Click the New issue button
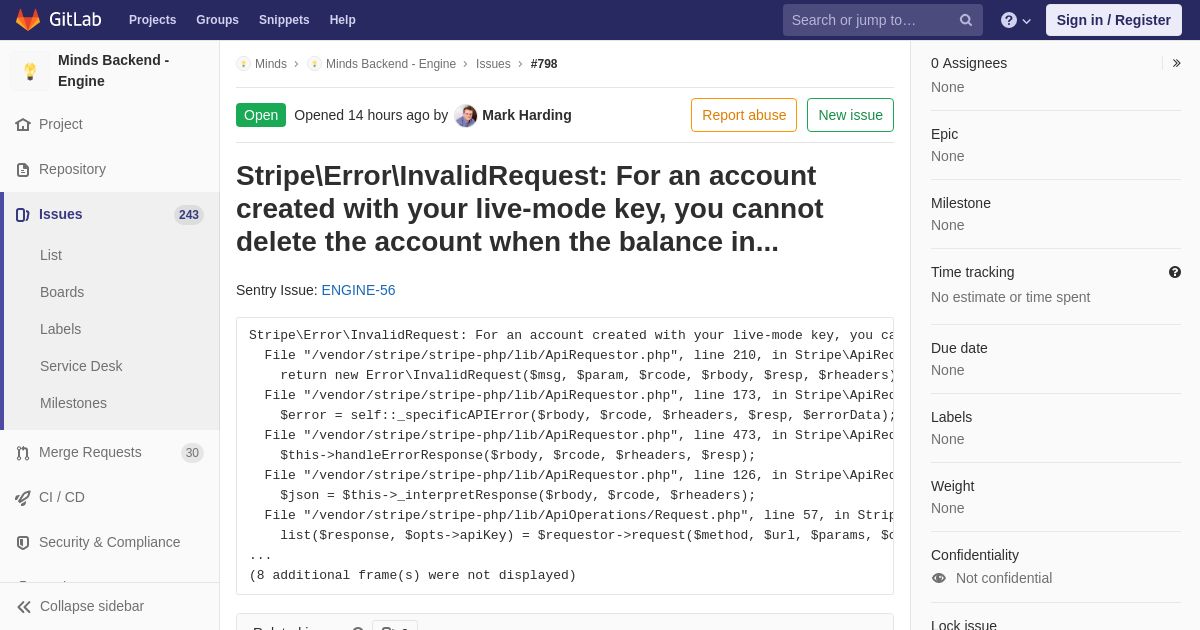 click(x=850, y=115)
